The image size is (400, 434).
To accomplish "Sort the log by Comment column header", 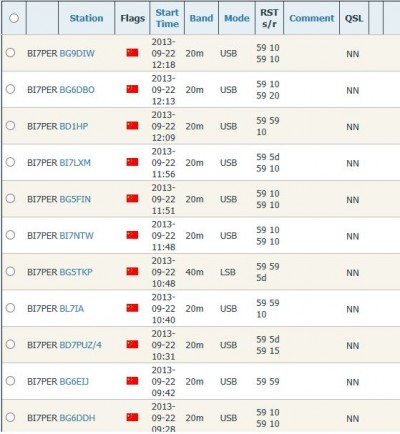I will [x=311, y=18].
